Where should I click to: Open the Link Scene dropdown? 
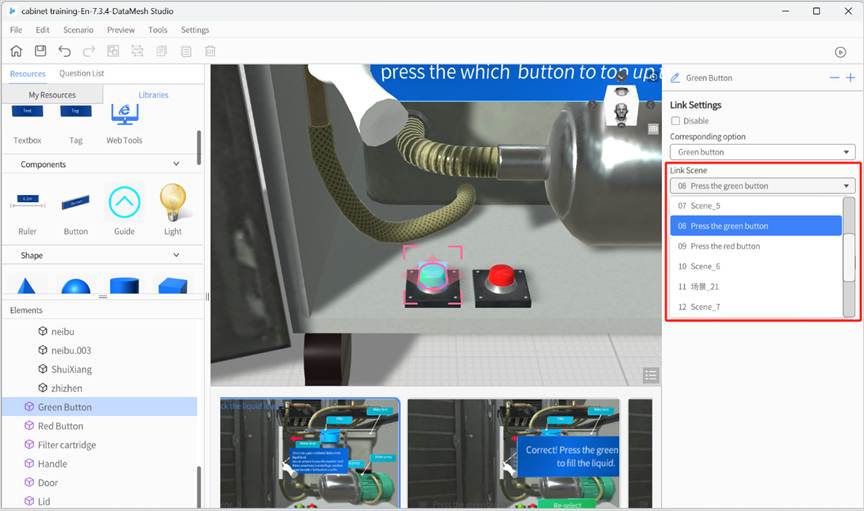click(762, 186)
